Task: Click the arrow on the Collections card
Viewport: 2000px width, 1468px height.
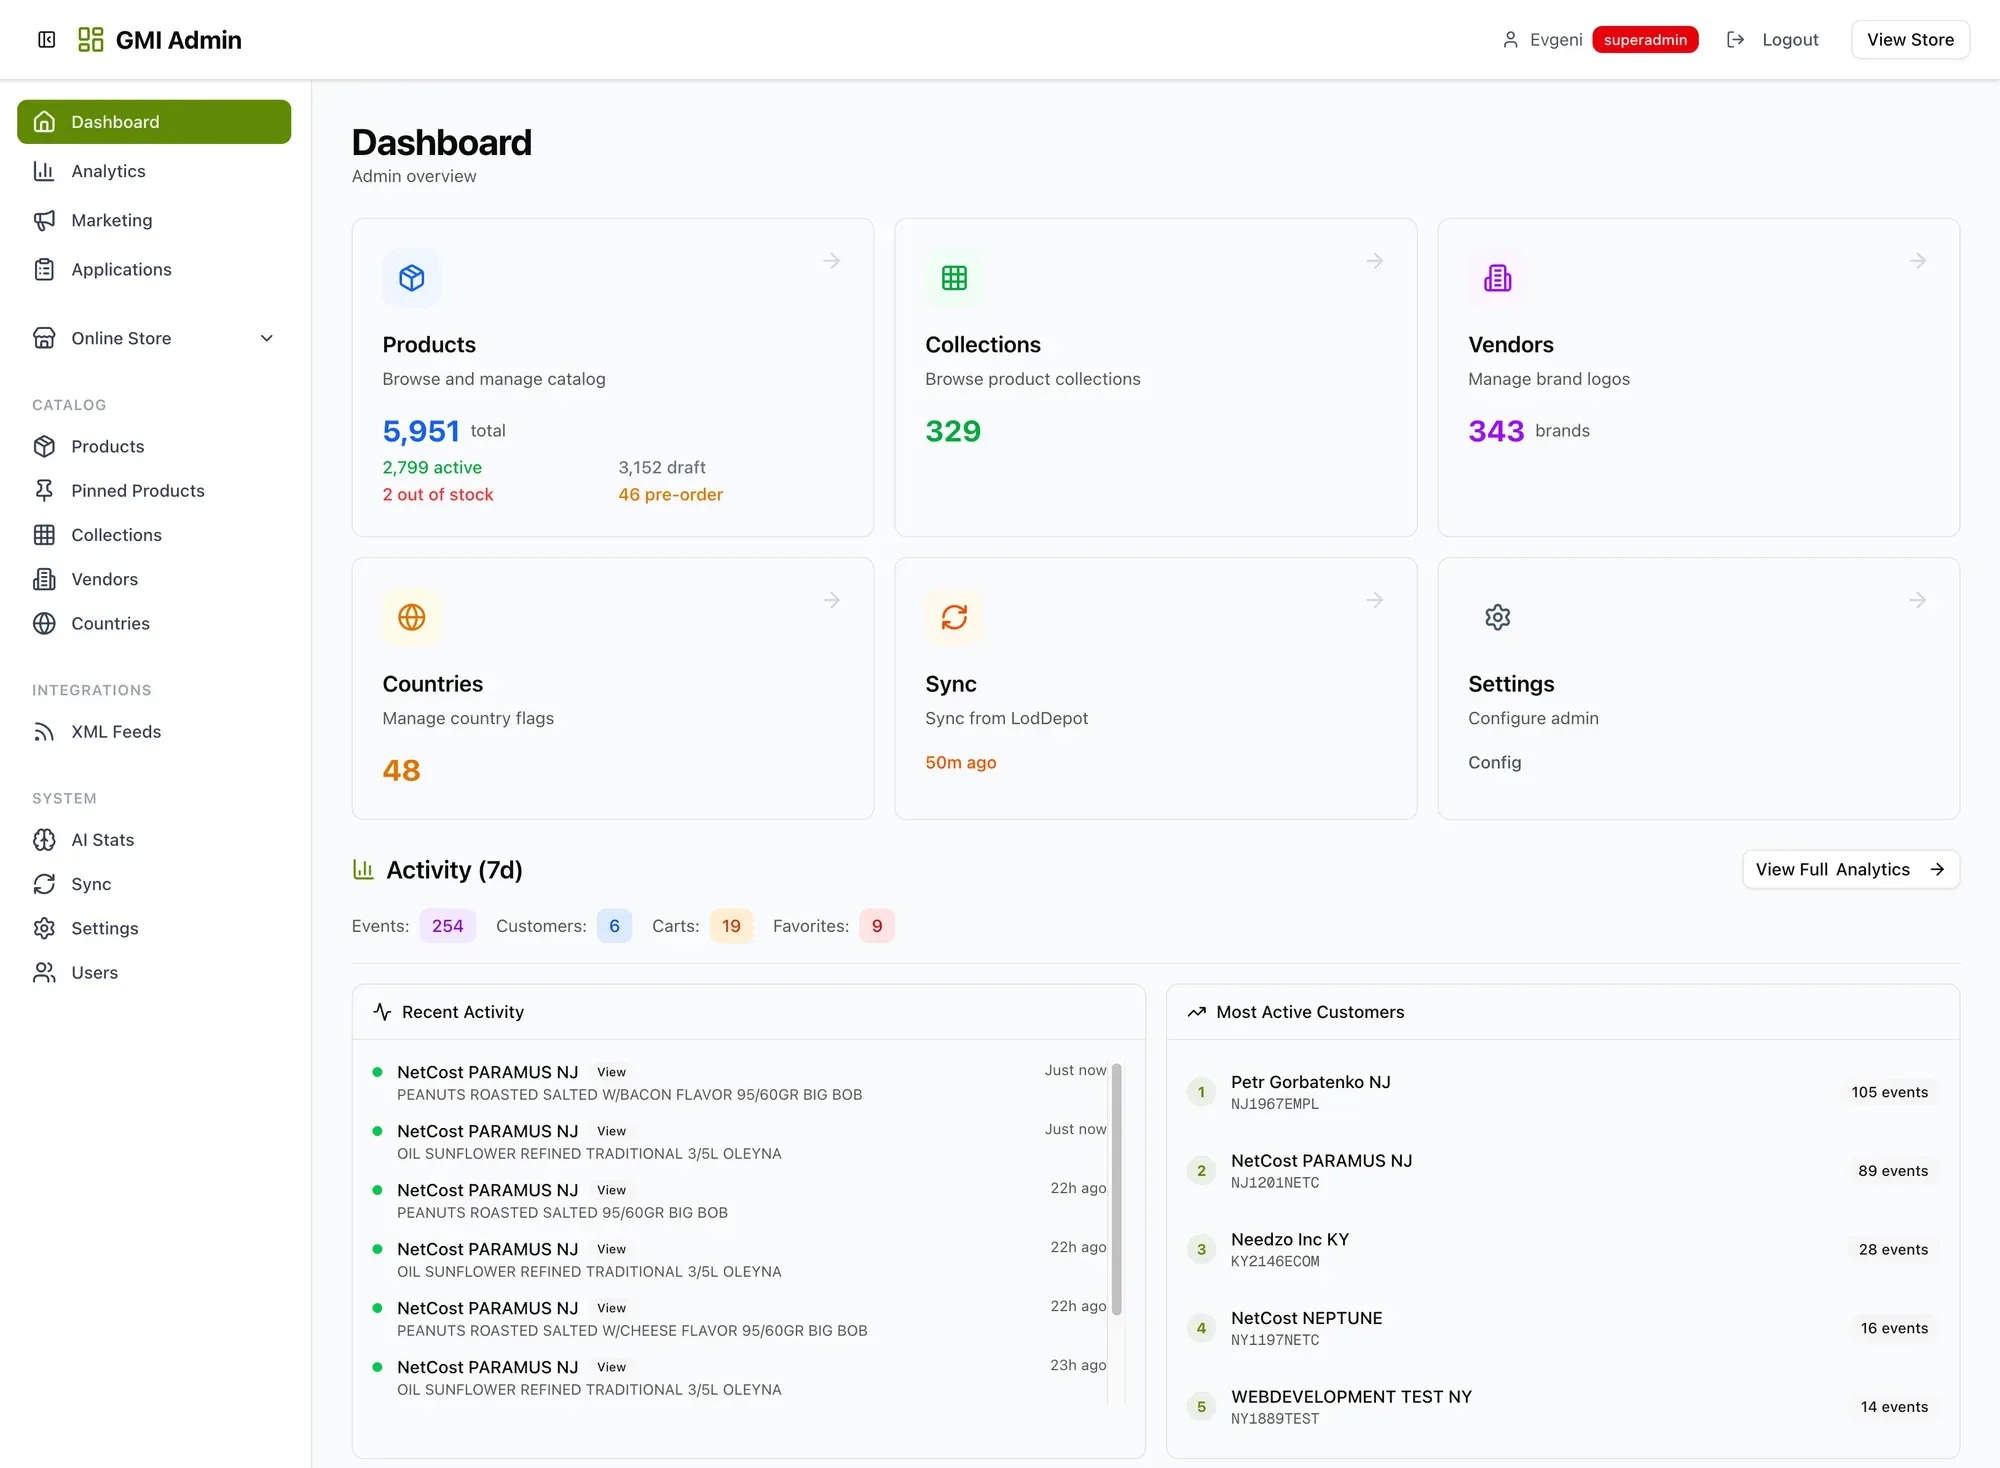Action: click(x=1375, y=261)
